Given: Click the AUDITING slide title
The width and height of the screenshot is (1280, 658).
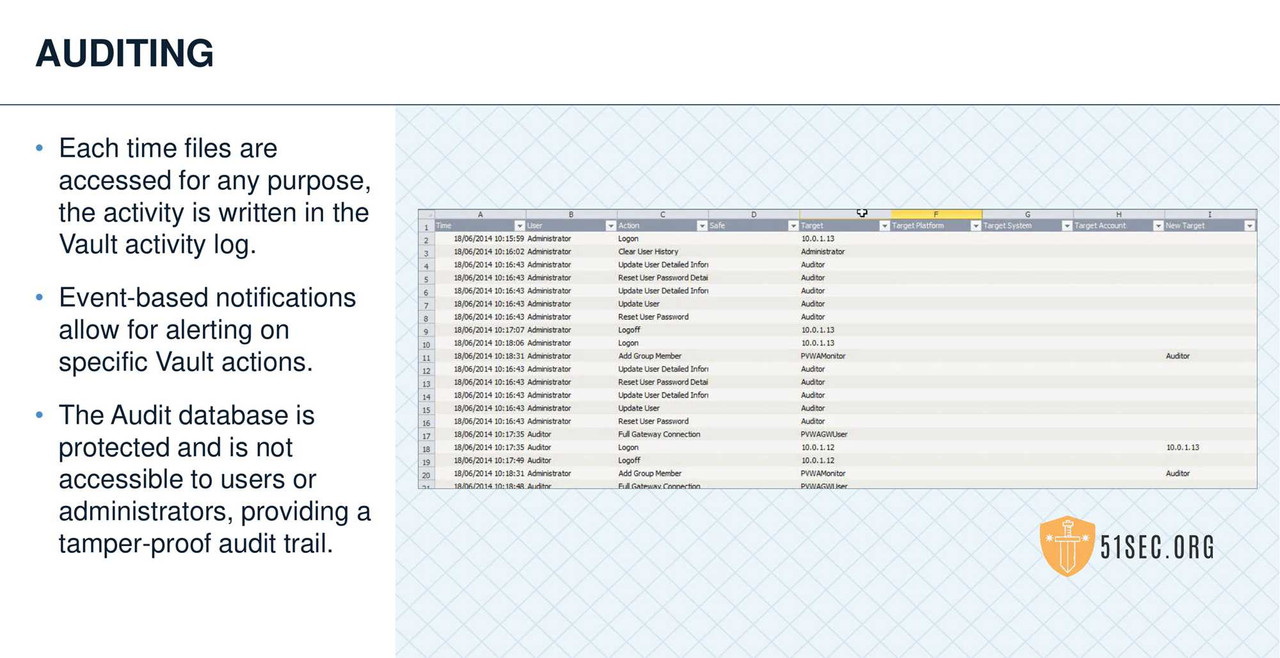Looking at the screenshot, I should [125, 53].
